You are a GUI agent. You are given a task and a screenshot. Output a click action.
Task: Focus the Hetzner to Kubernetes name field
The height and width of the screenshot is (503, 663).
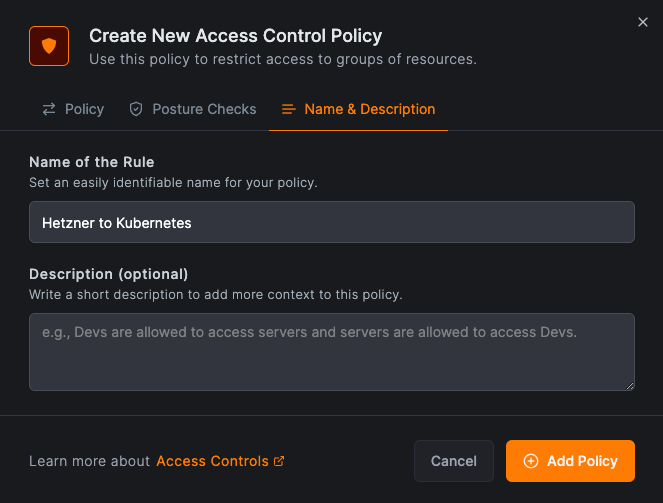click(x=331, y=222)
